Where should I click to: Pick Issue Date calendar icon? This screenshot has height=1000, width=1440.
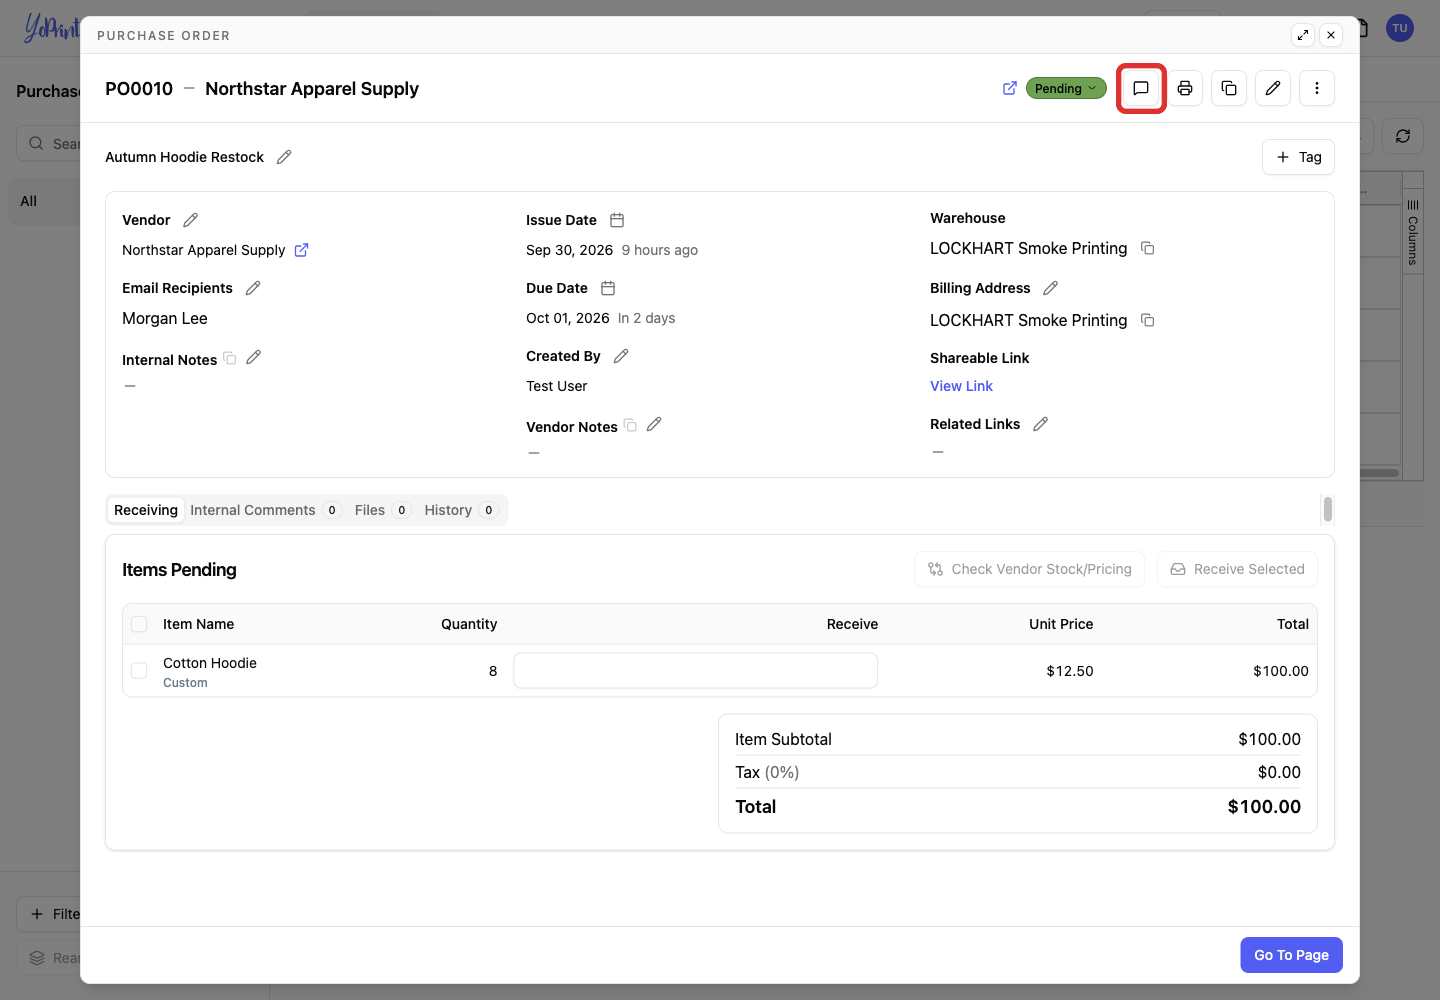(x=617, y=220)
